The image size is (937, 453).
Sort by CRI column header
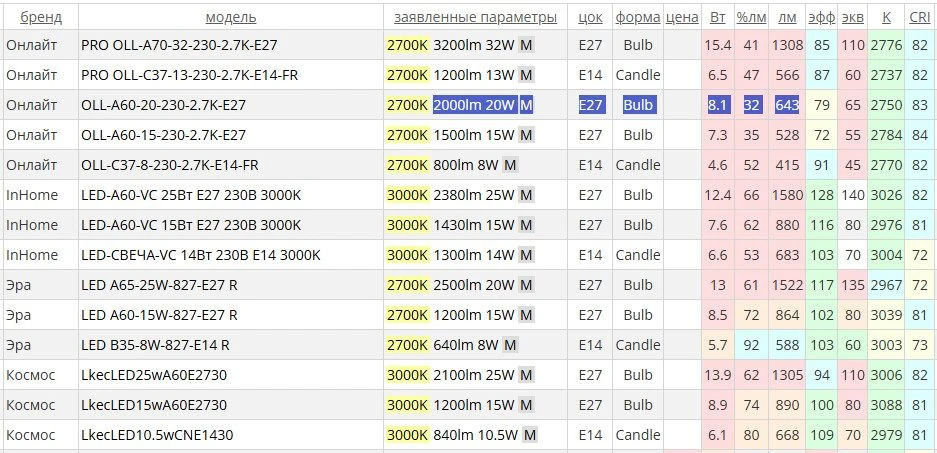pos(919,18)
